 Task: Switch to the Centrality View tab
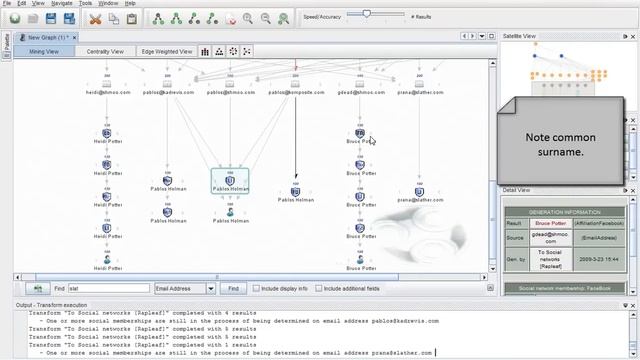pos(105,51)
